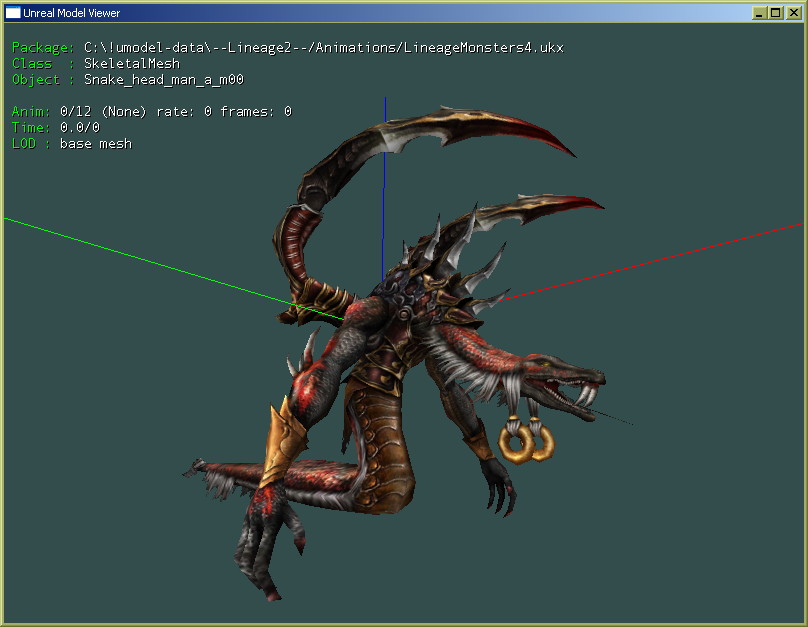Click the package path LineageMonsters4.ukx text
Viewport: 808px width, 627px height.
324,47
